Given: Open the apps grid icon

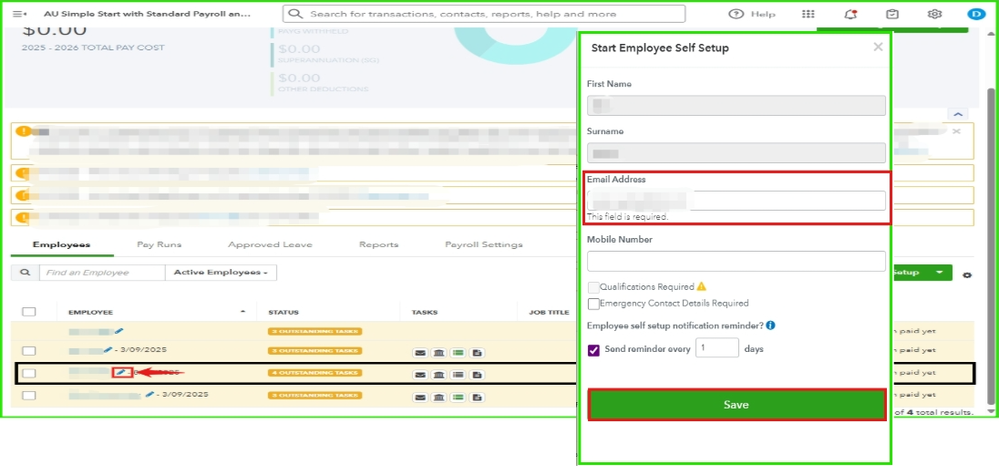Looking at the screenshot, I should (808, 14).
